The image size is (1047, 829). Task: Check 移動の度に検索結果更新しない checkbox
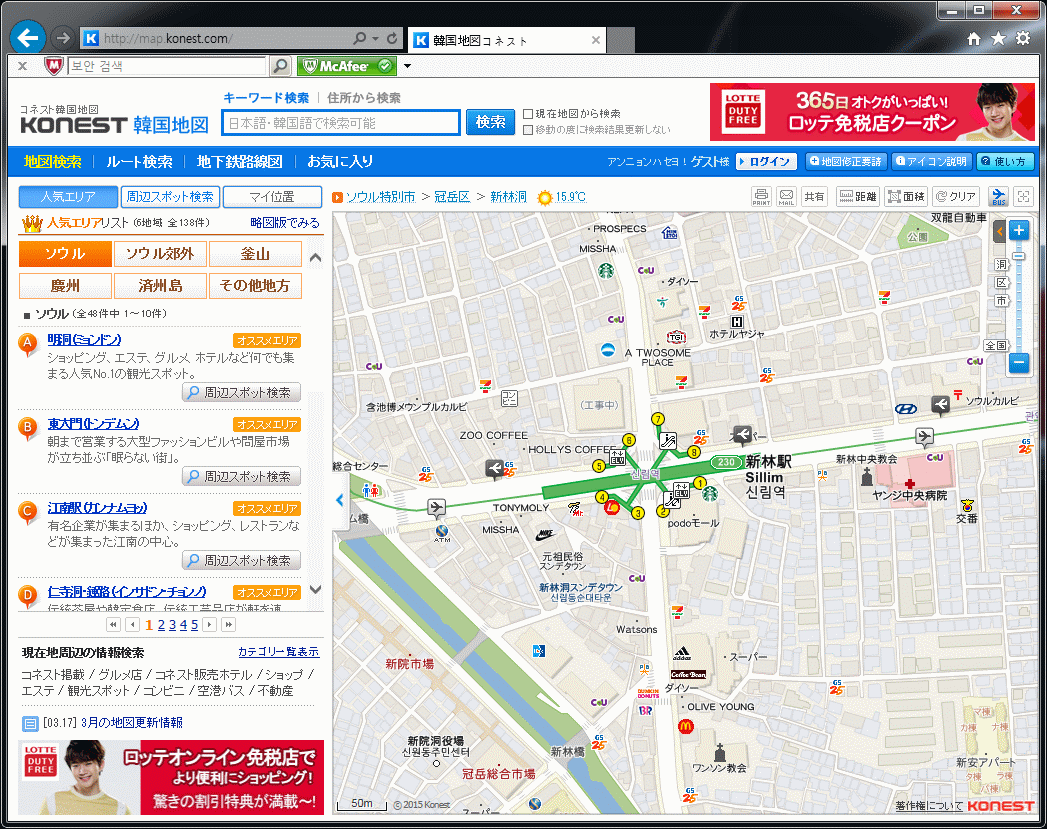coord(528,129)
